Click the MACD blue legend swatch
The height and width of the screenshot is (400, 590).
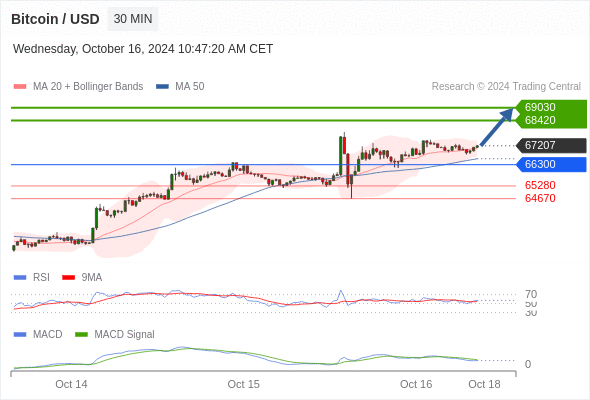click(x=20, y=335)
